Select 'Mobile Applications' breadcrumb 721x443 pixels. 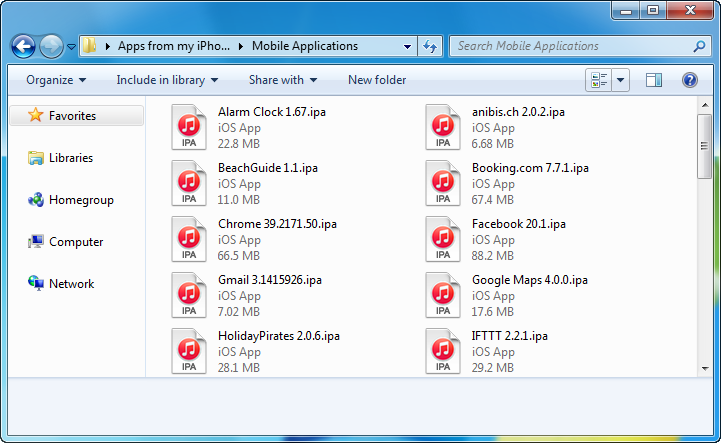(305, 46)
